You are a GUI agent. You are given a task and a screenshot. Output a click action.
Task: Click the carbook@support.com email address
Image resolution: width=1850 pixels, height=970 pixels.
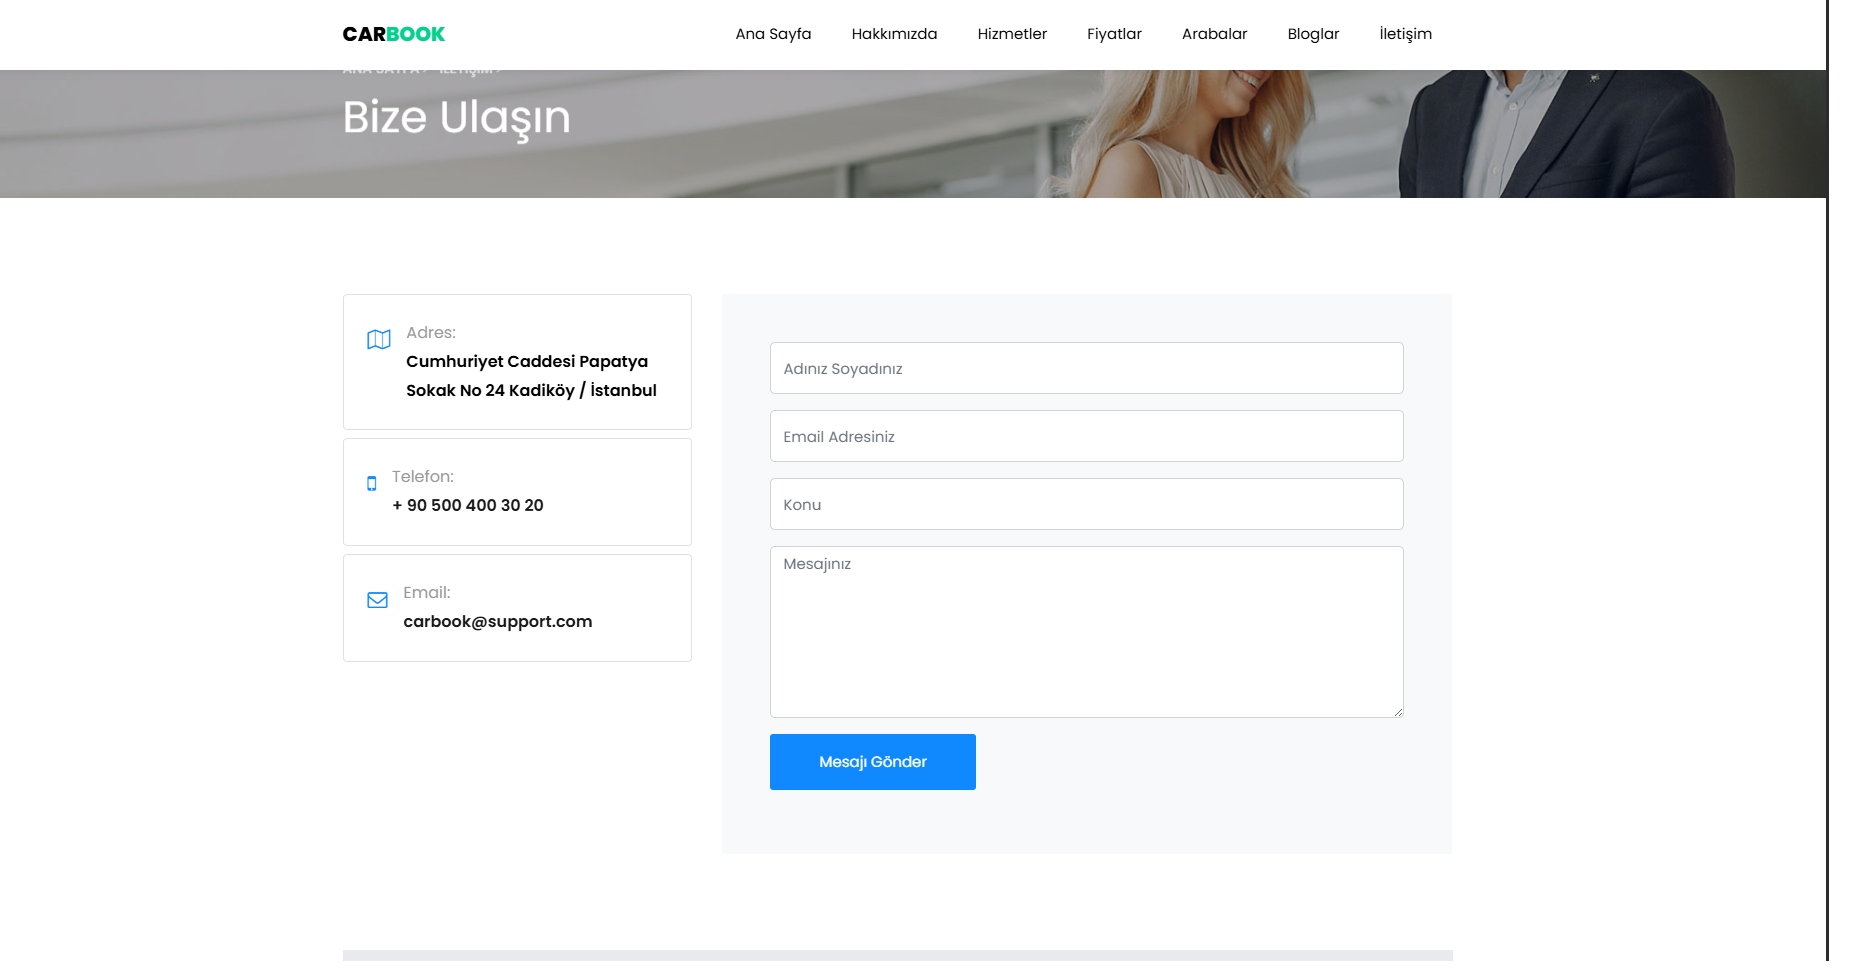498,621
